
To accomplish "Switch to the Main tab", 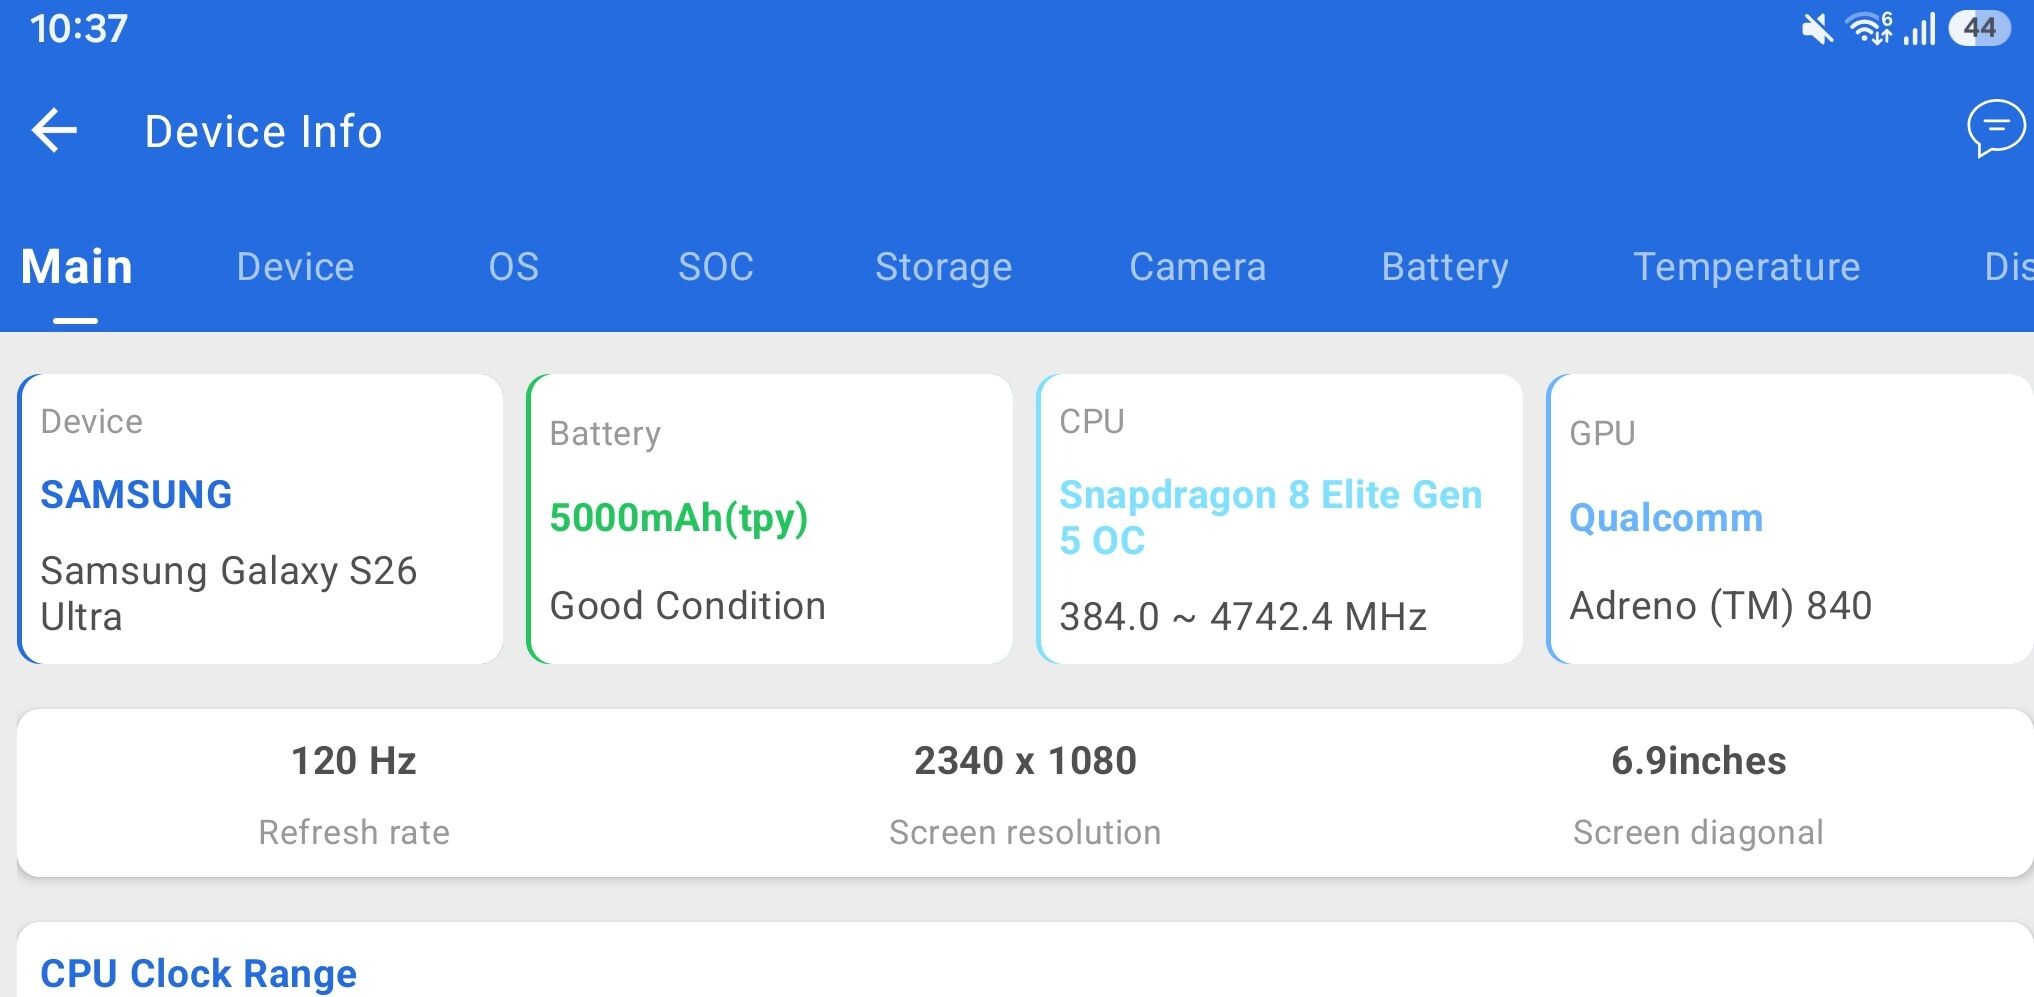I will coord(77,267).
